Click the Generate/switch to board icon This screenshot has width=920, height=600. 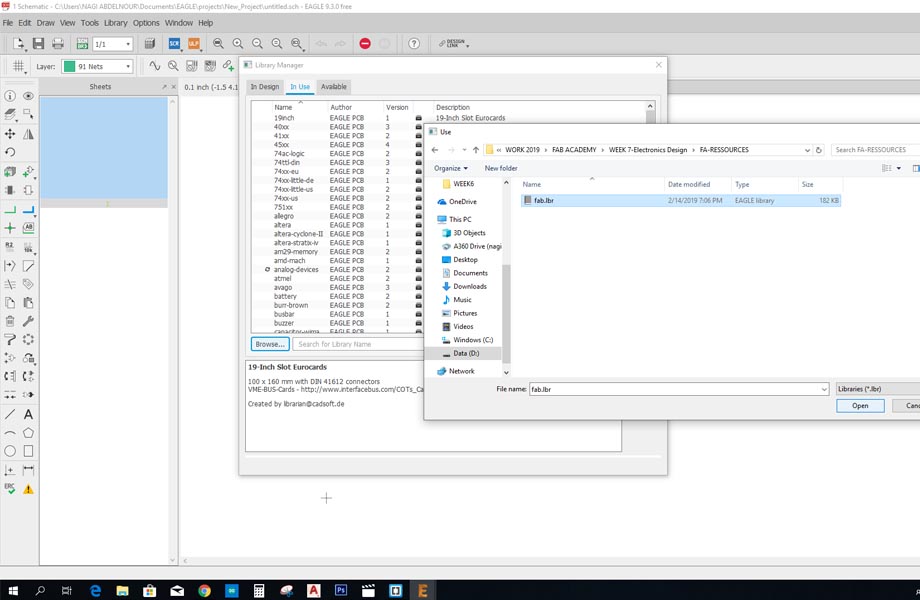82,43
